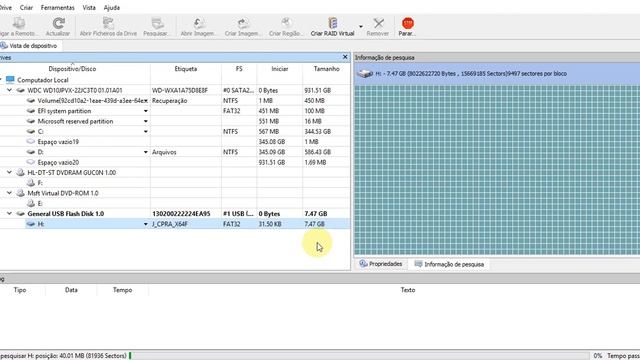Click the Etiqueta column header
The image size is (640, 360).
click(x=186, y=69)
